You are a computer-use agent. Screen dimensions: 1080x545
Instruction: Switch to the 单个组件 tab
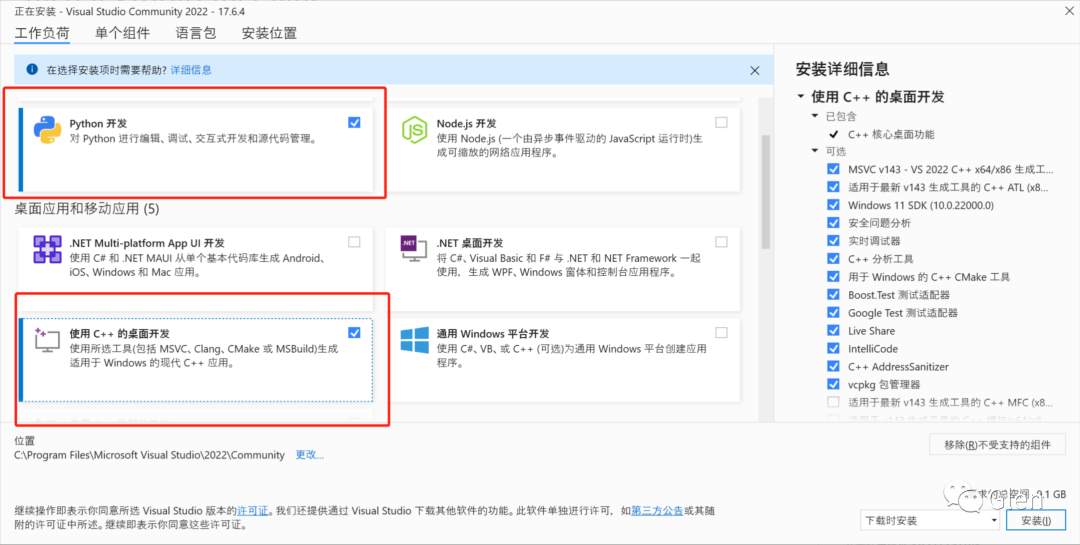123,32
